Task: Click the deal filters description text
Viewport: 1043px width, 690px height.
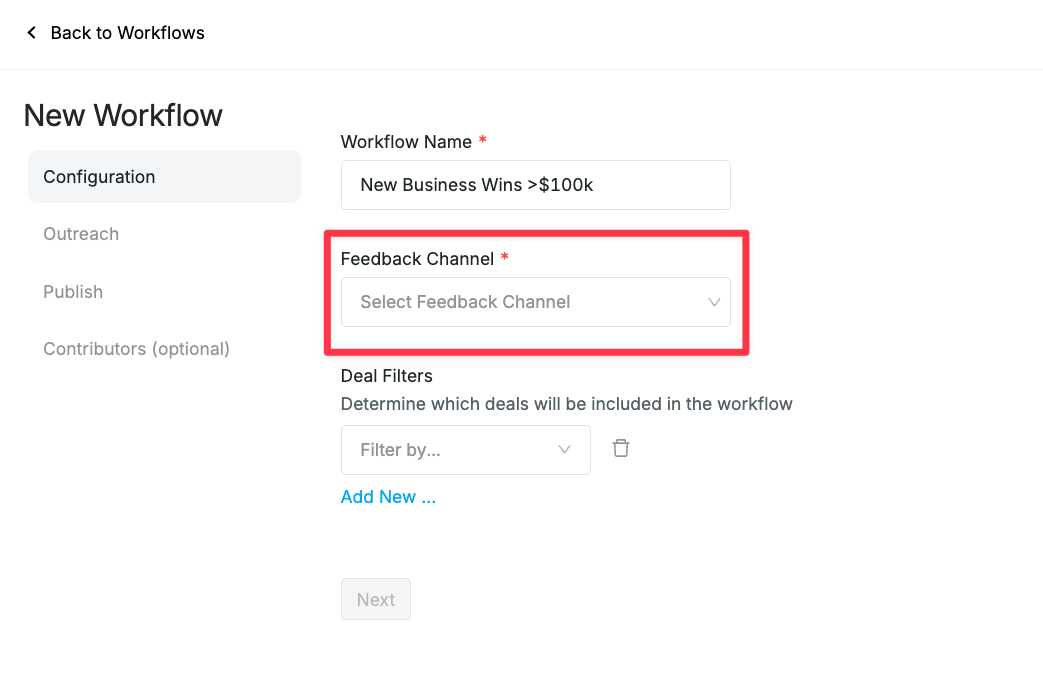Action: click(567, 404)
